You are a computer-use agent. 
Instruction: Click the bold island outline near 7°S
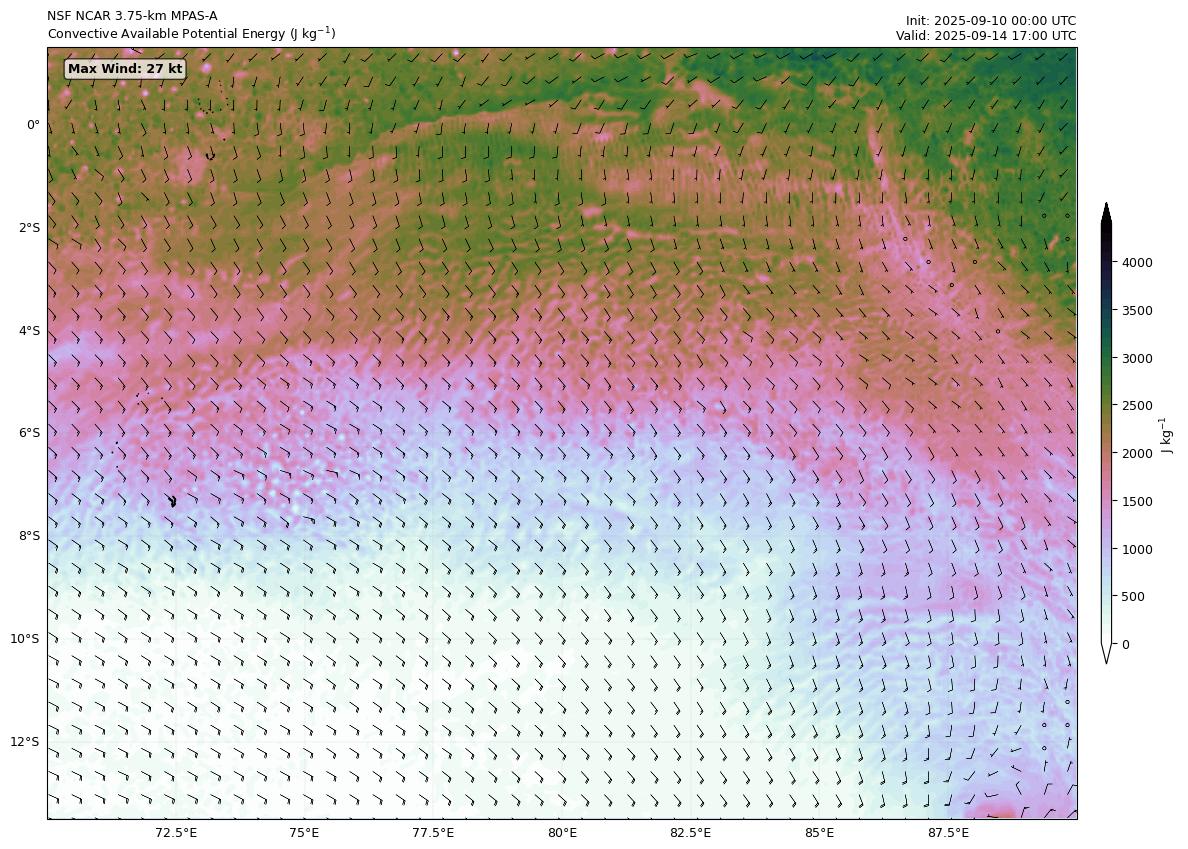tap(173, 501)
